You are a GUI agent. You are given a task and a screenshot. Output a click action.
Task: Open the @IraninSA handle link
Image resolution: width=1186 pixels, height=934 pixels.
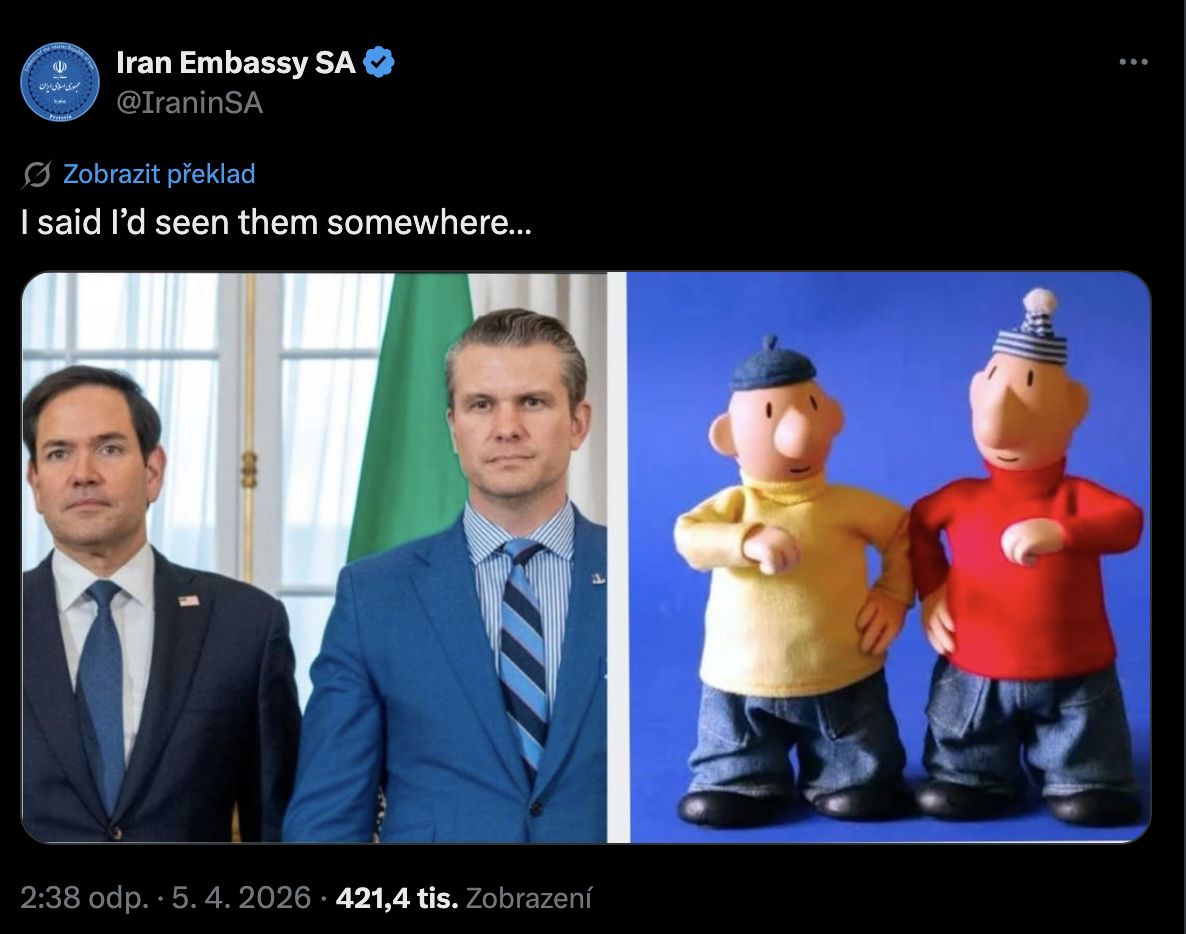tap(190, 102)
